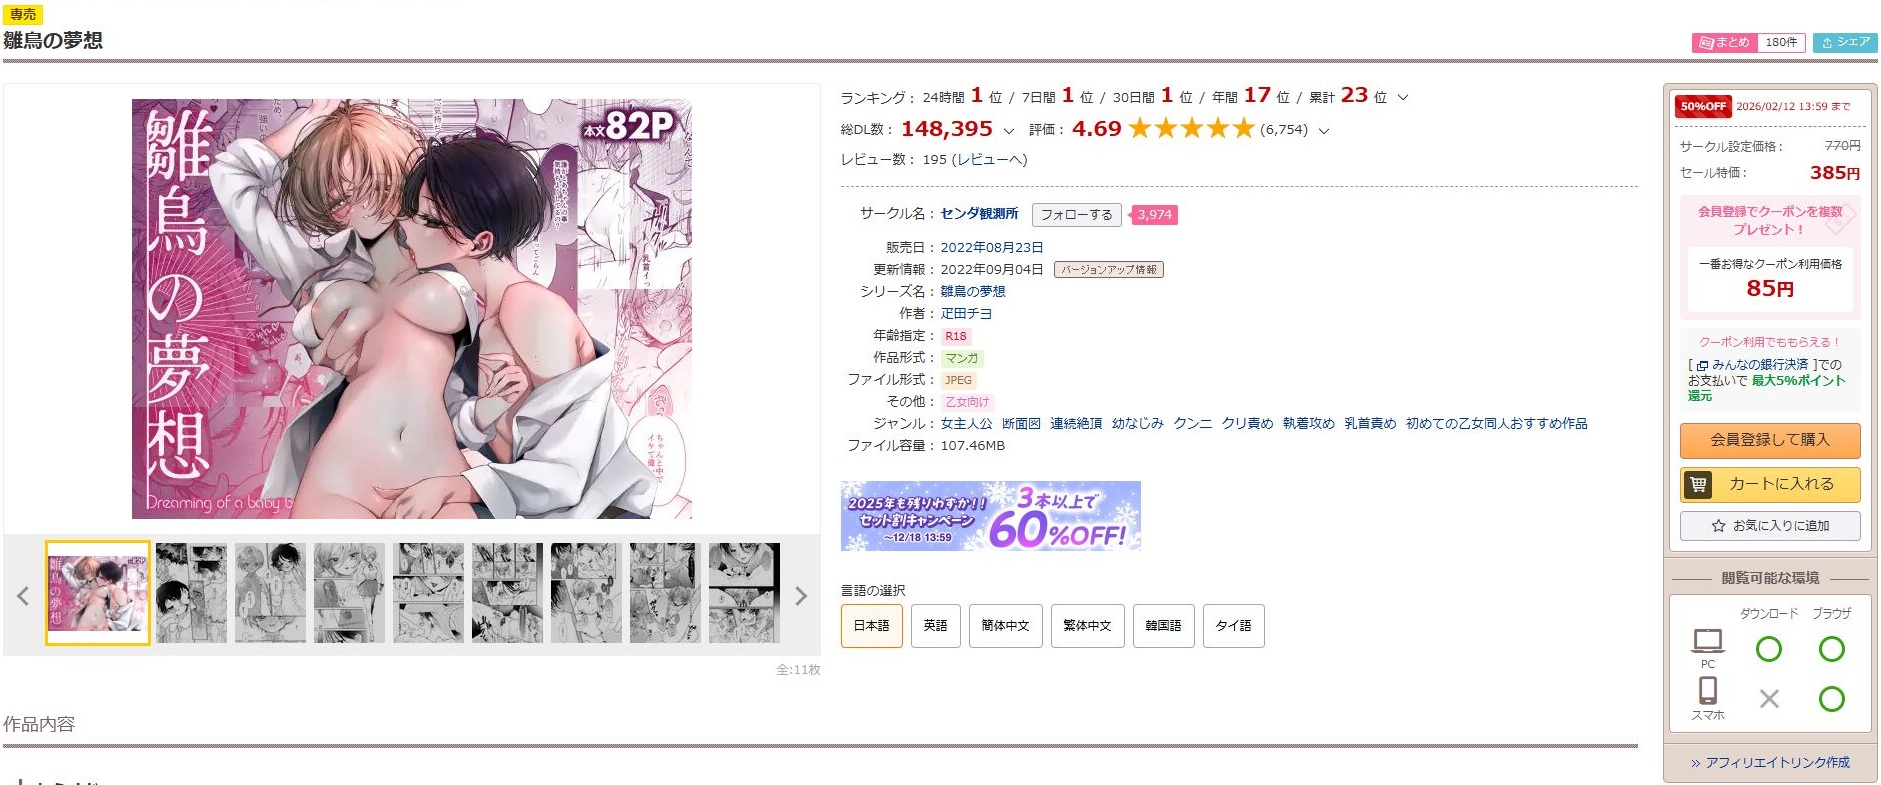Open the センダ観測所 circle link
The height and width of the screenshot is (785, 1881).
(x=979, y=214)
